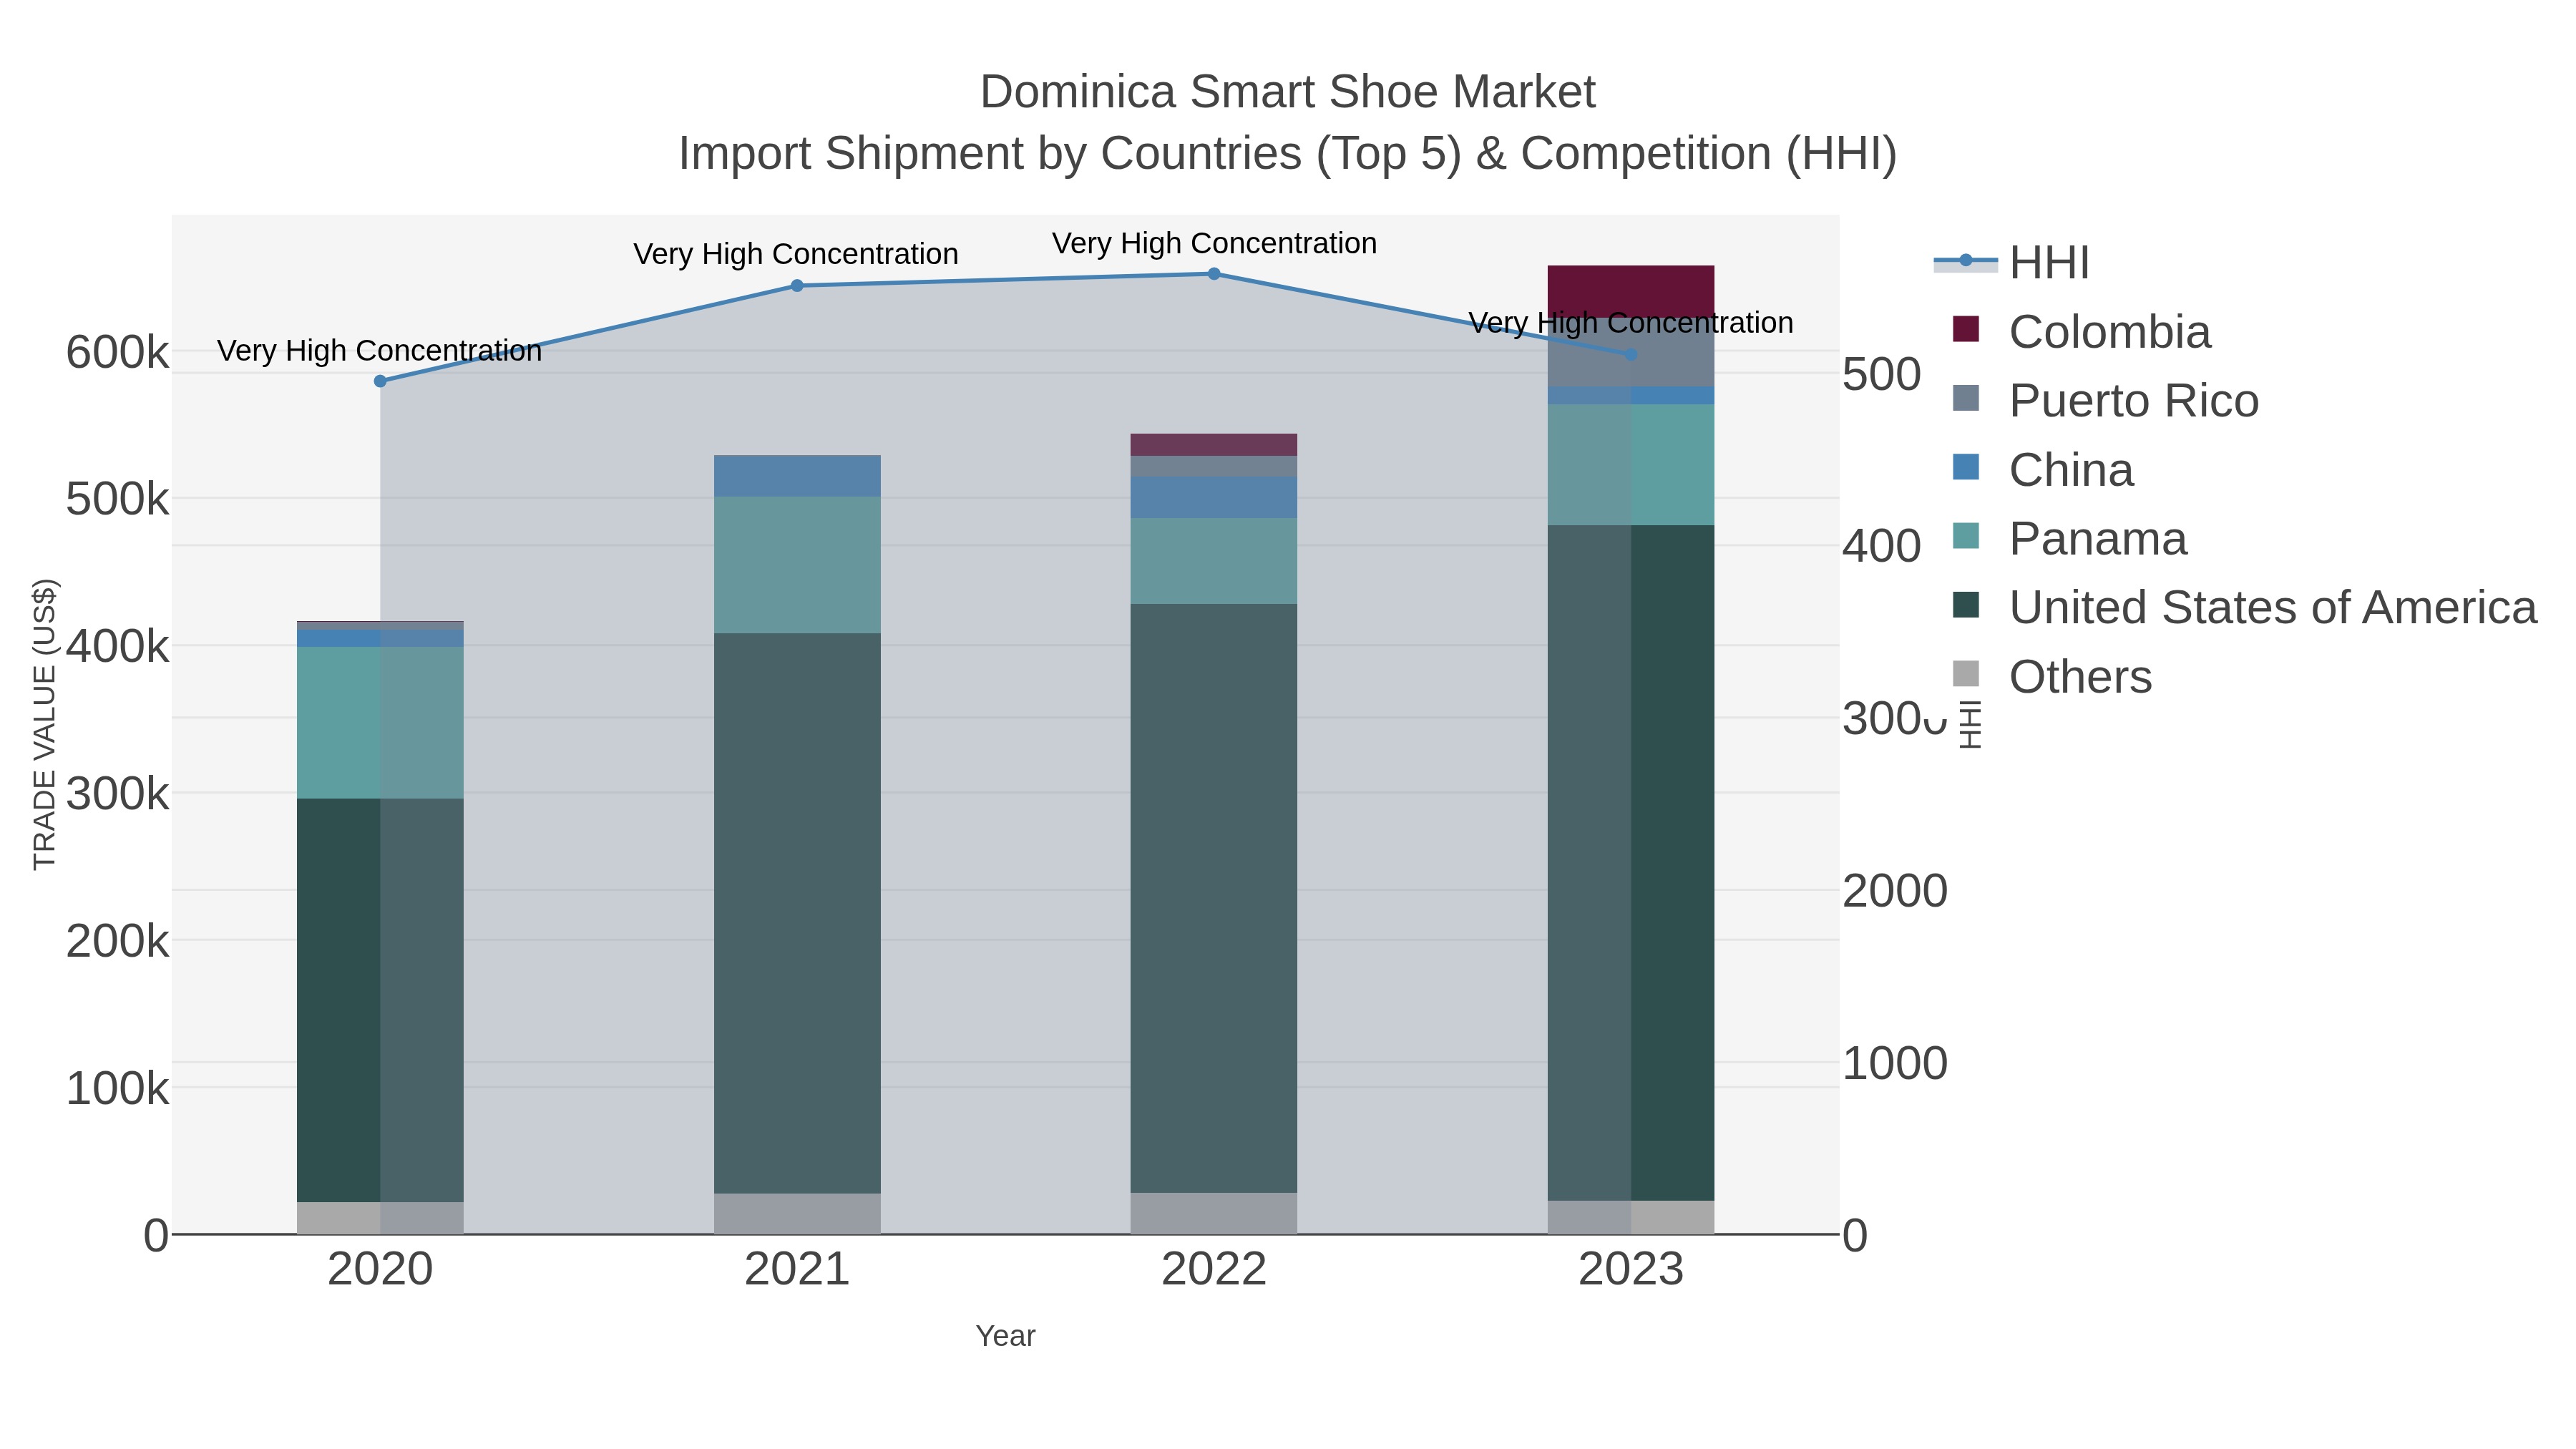This screenshot has height=1449, width=2576.
Task: Toggle the Others legend entry
Action: coord(2052,677)
